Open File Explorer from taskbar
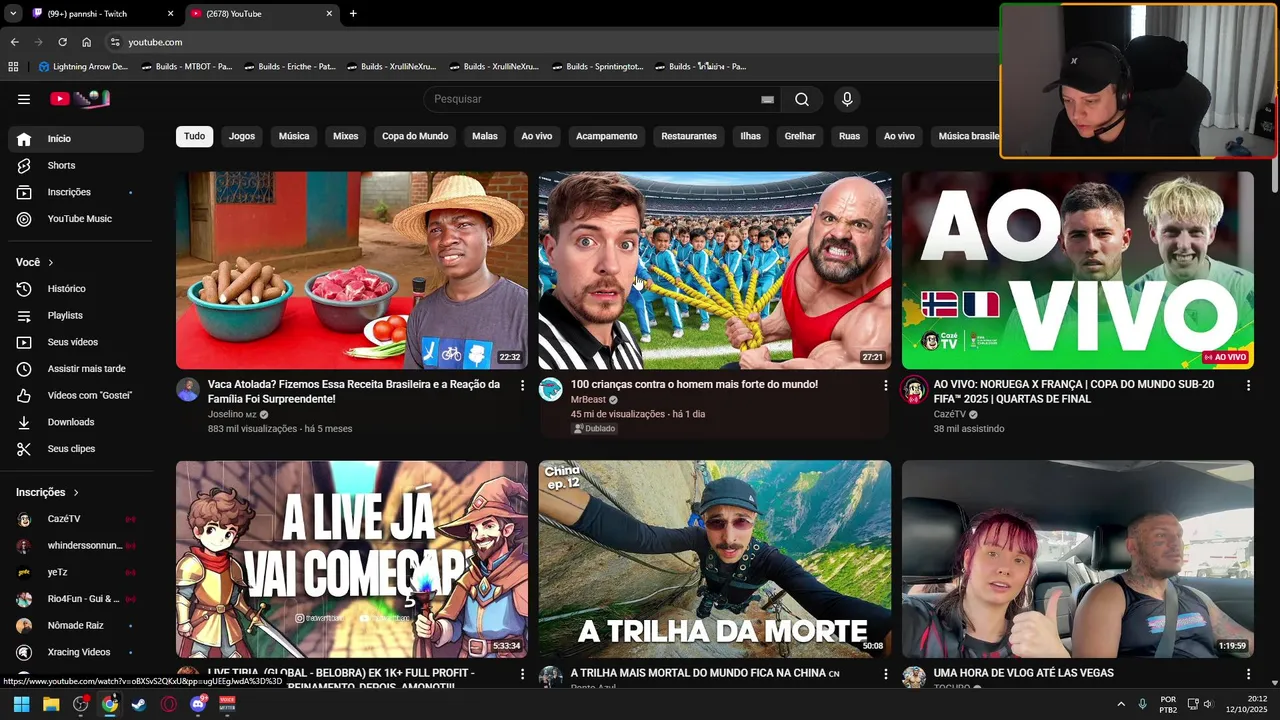 click(51, 704)
